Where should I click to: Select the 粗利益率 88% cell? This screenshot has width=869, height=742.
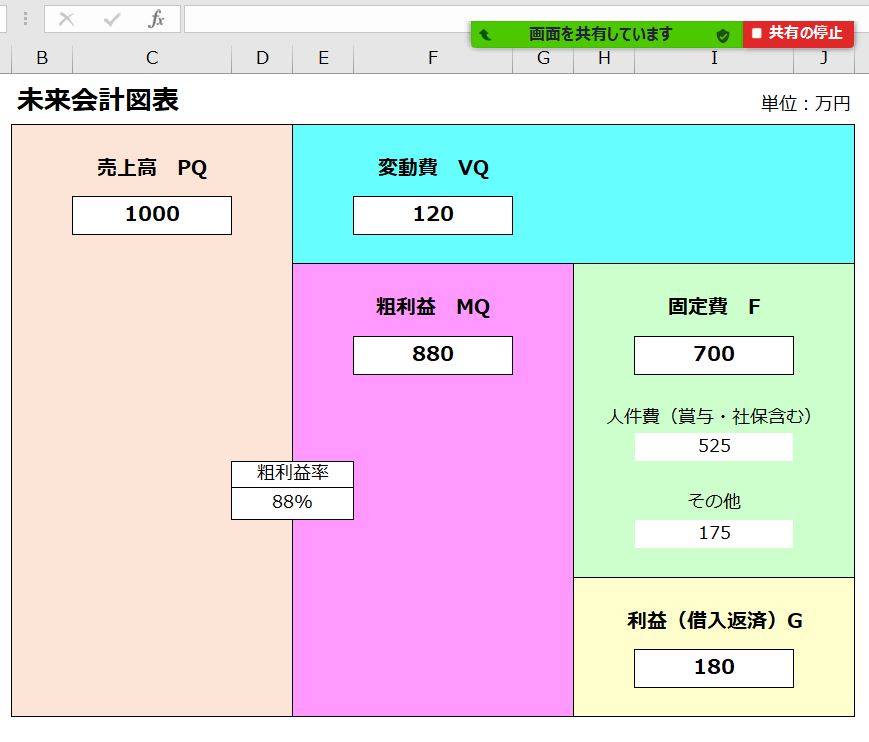[292, 503]
